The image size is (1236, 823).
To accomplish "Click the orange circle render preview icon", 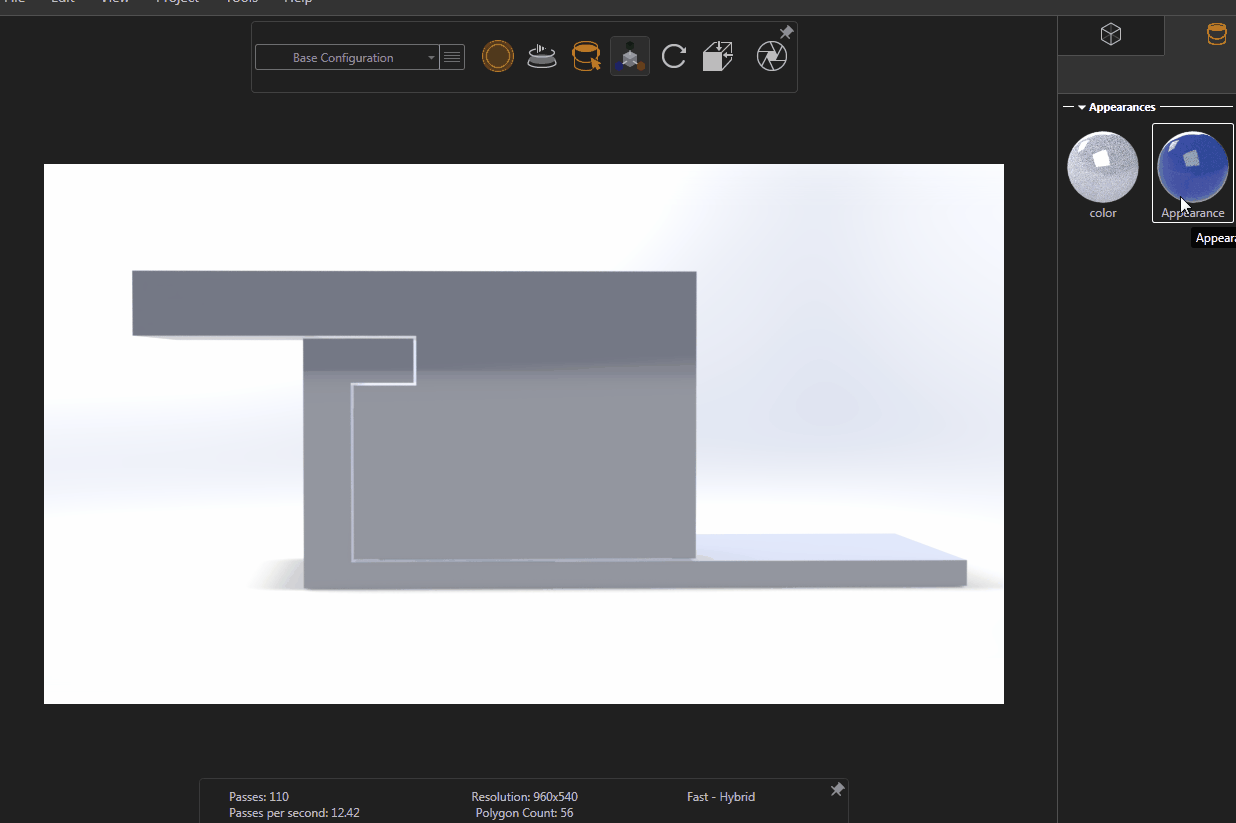I will [x=498, y=56].
